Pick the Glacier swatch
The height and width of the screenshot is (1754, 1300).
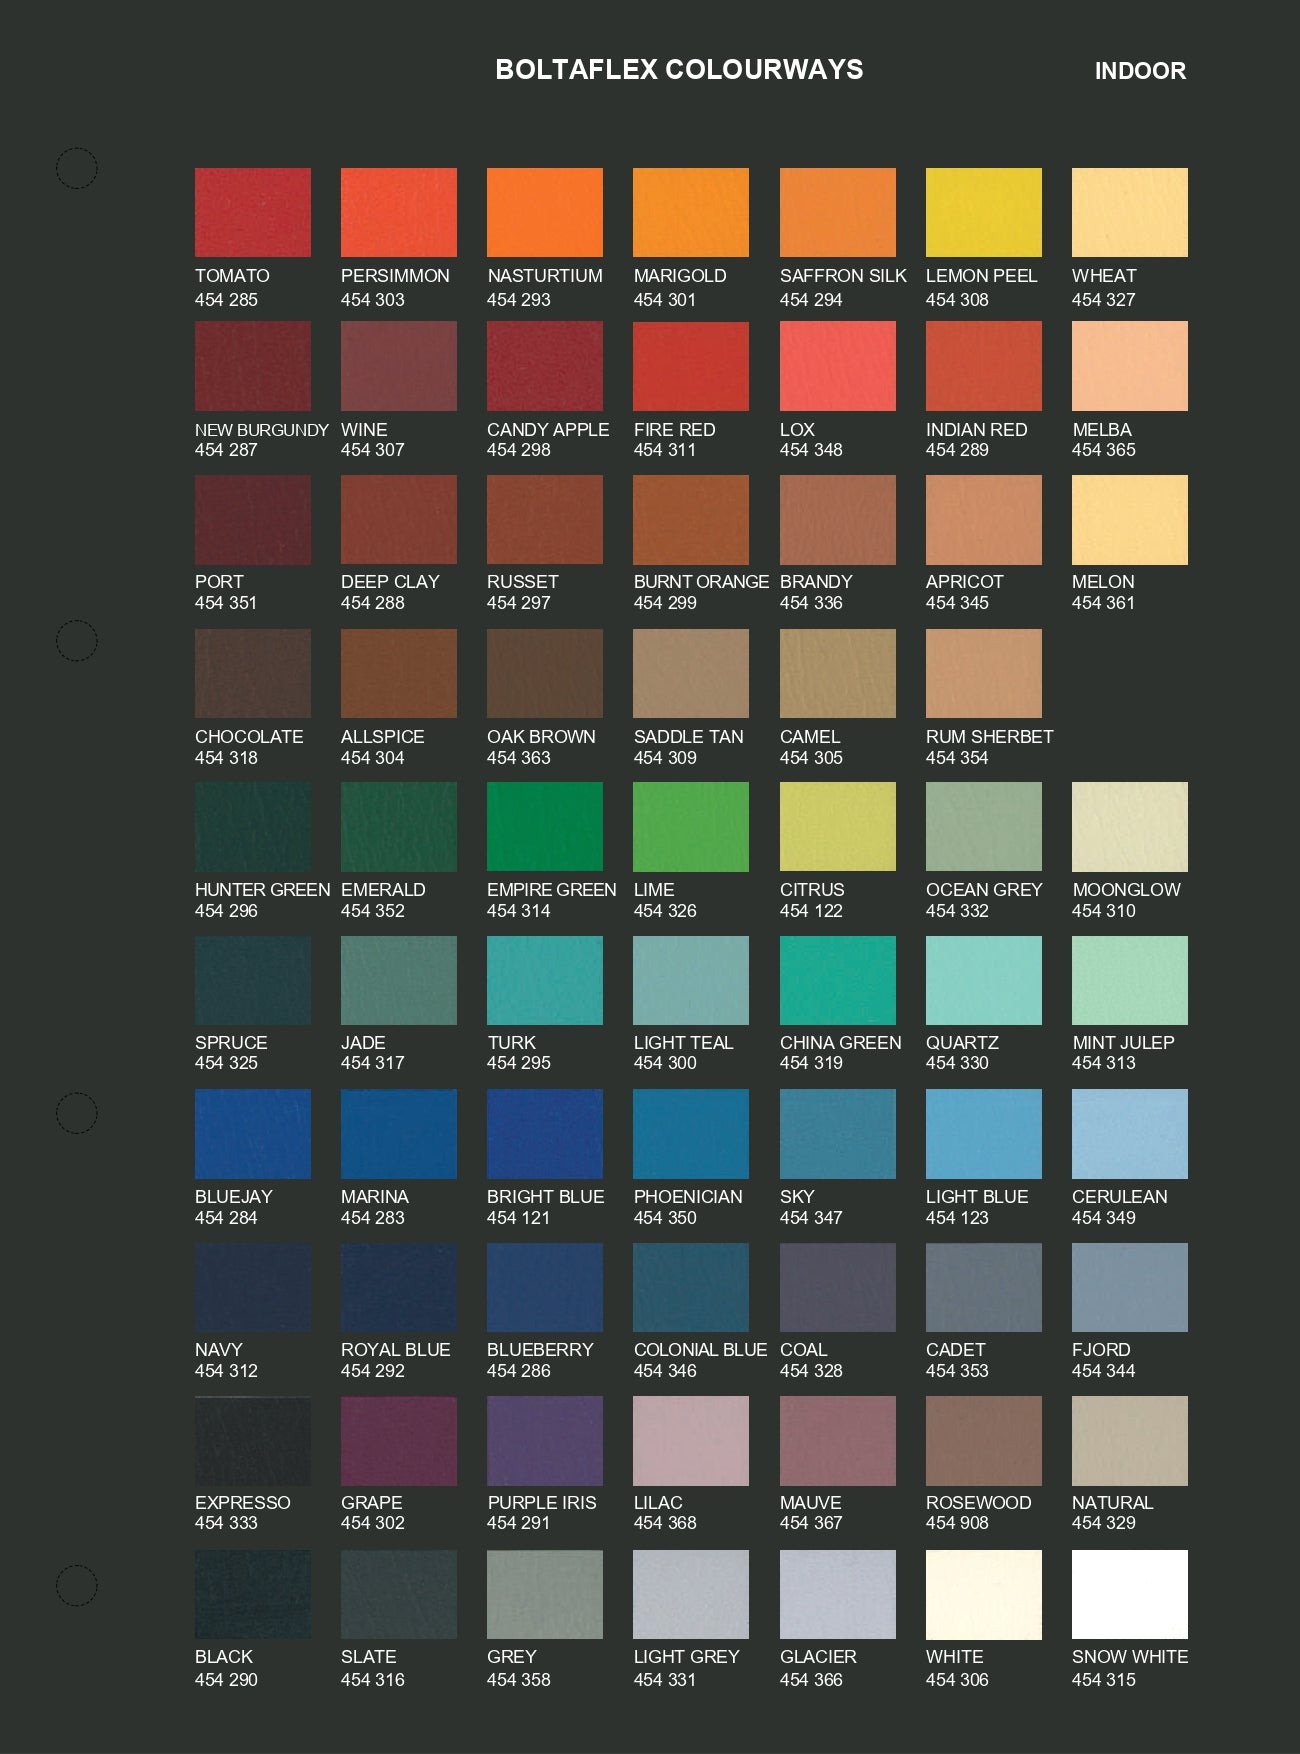click(838, 1594)
